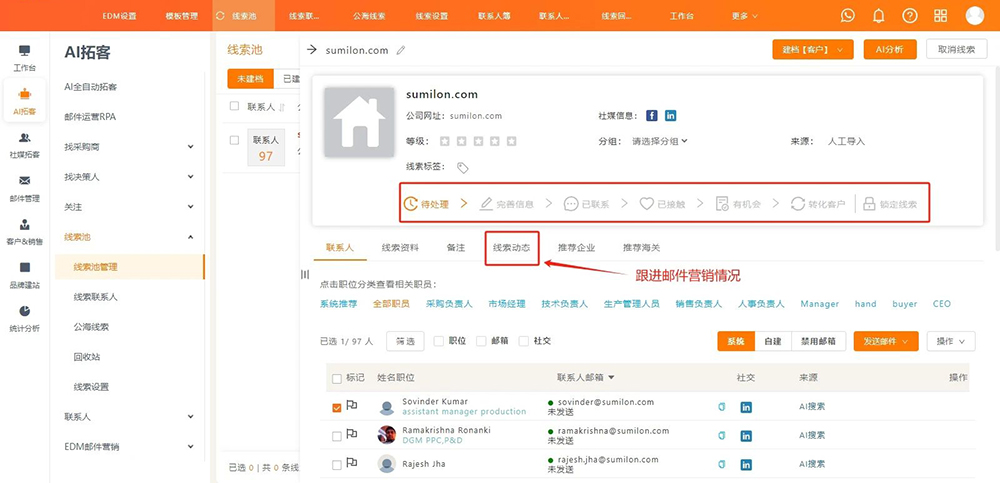This screenshot has height=483, width=1000.
Task: Open the company LinkedIn icon in 社媒信息
Action: click(x=670, y=115)
